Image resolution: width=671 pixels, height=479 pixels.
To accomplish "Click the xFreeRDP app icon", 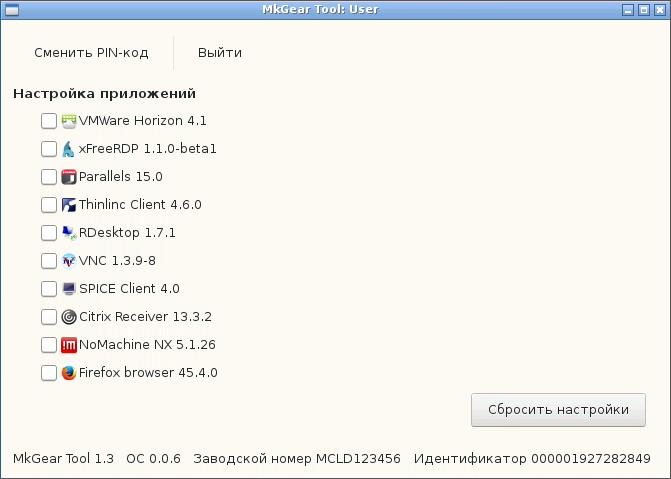I will (68, 149).
